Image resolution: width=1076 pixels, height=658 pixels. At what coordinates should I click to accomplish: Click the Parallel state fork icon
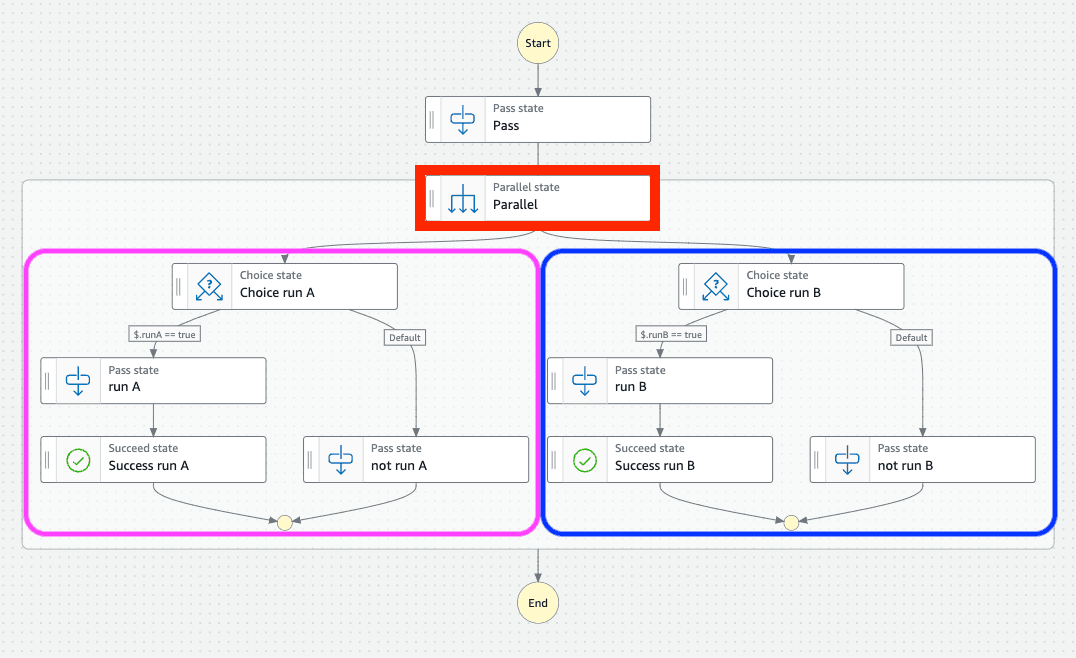point(462,198)
